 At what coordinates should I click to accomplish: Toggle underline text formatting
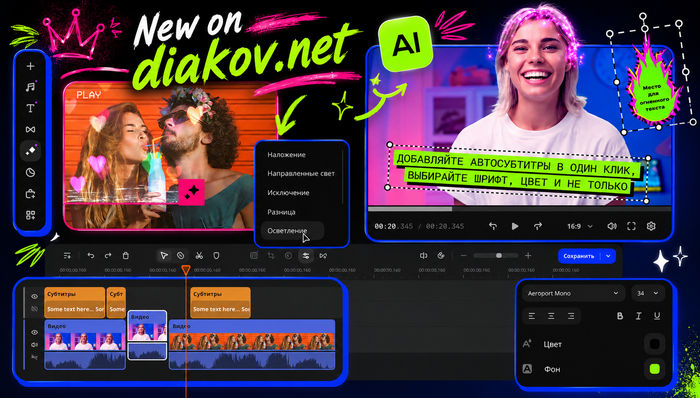[657, 316]
